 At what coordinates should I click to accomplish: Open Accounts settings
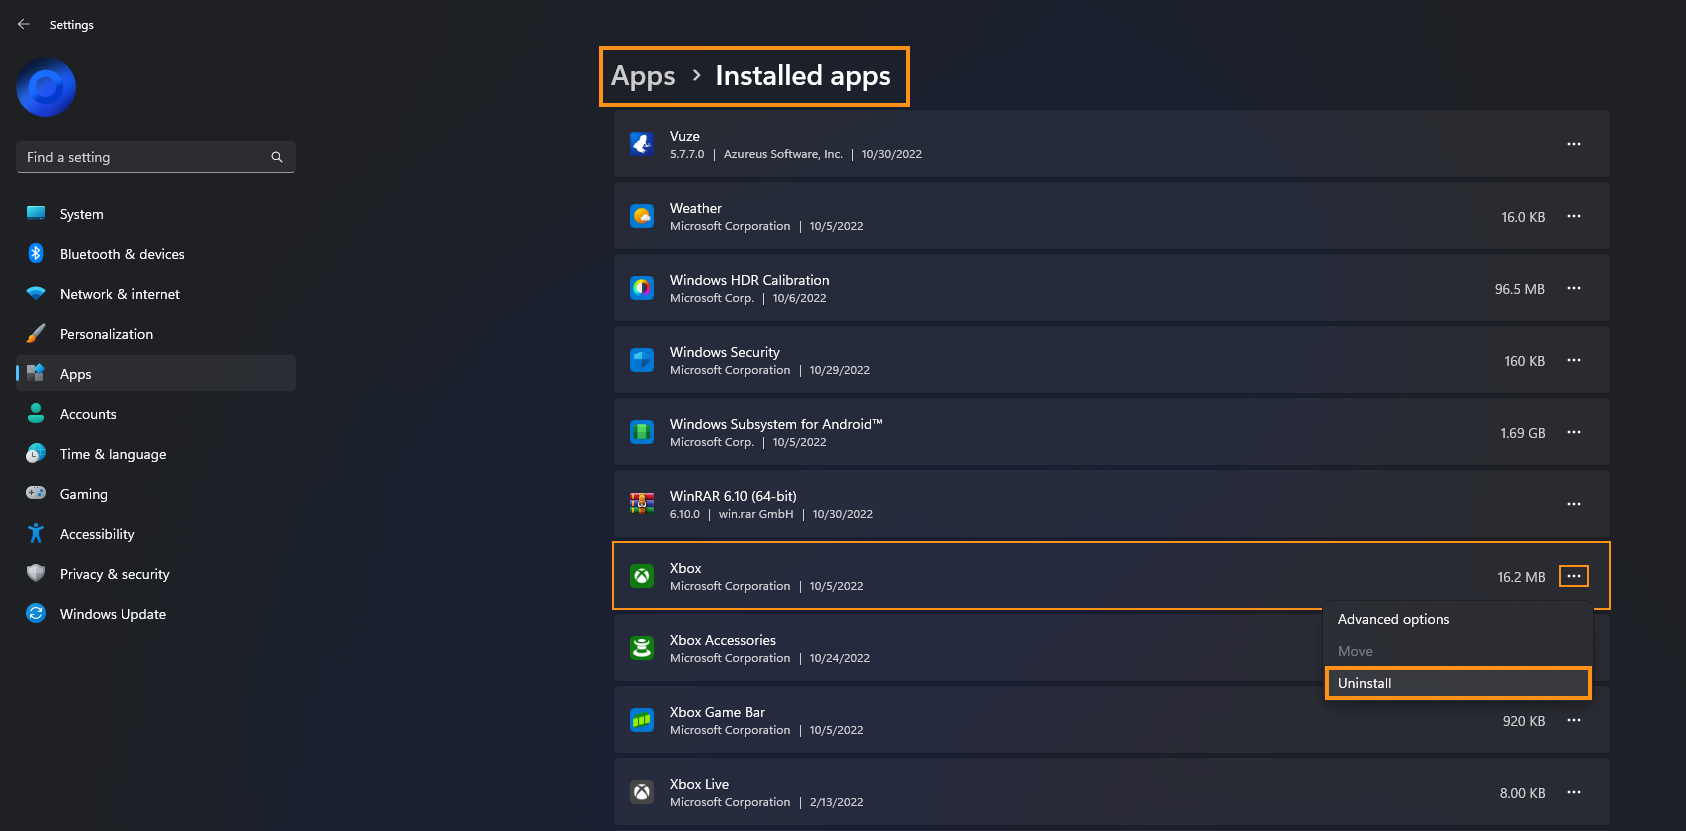tap(155, 414)
